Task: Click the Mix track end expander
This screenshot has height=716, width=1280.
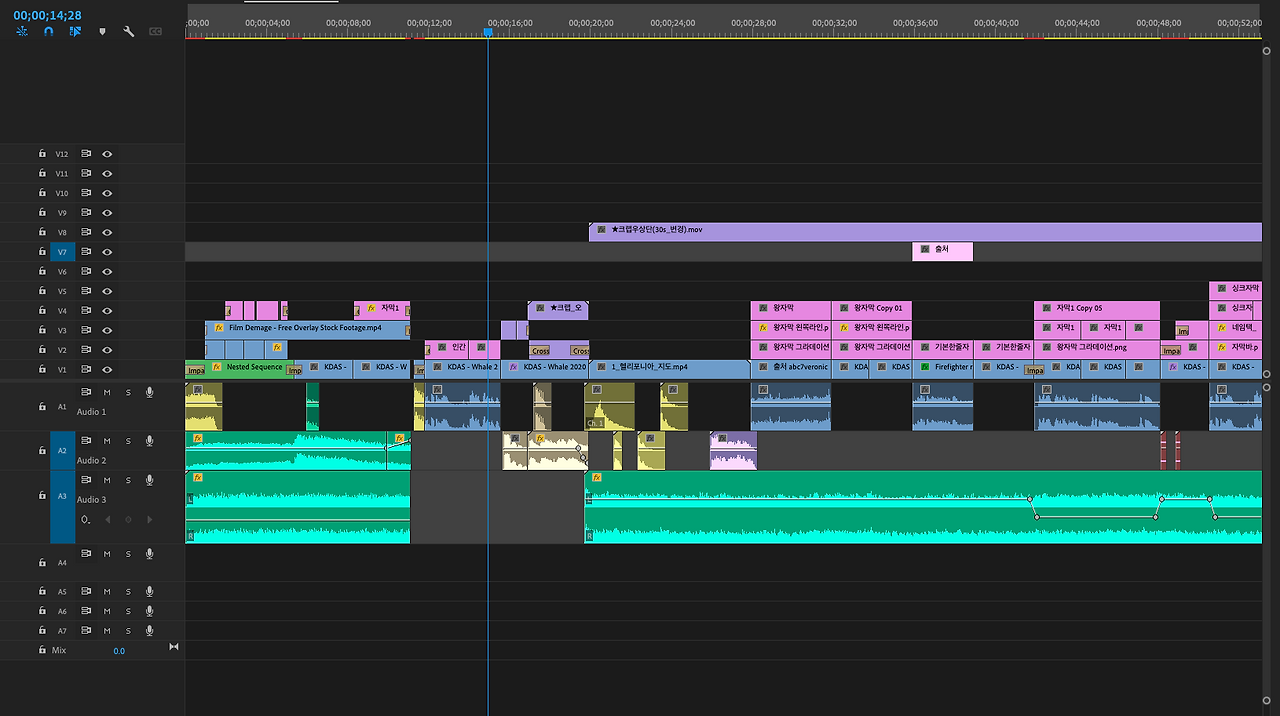Action: click(173, 647)
